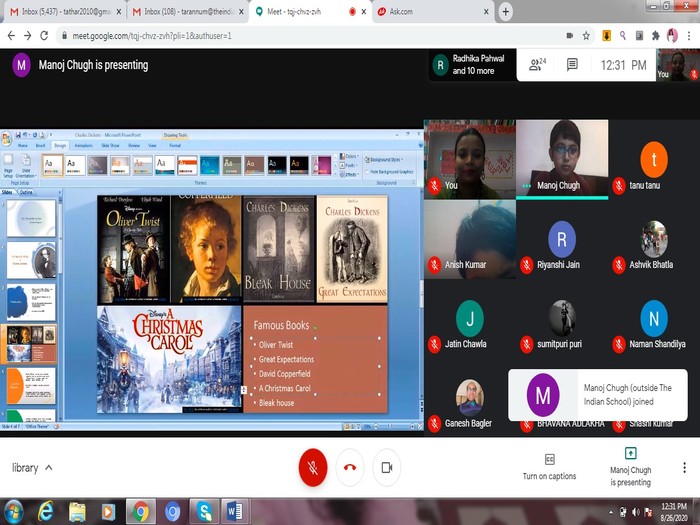
Task: Bookmark this page with star icon
Action: (x=586, y=36)
